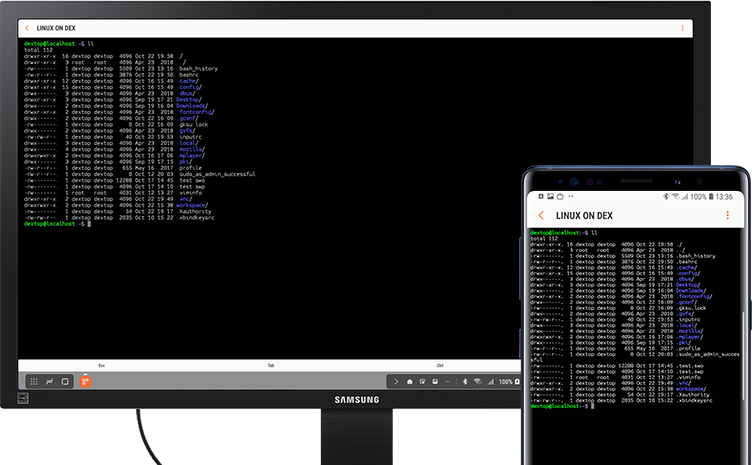
Task: Click the Tab key on terminal key bar
Action: click(x=271, y=365)
